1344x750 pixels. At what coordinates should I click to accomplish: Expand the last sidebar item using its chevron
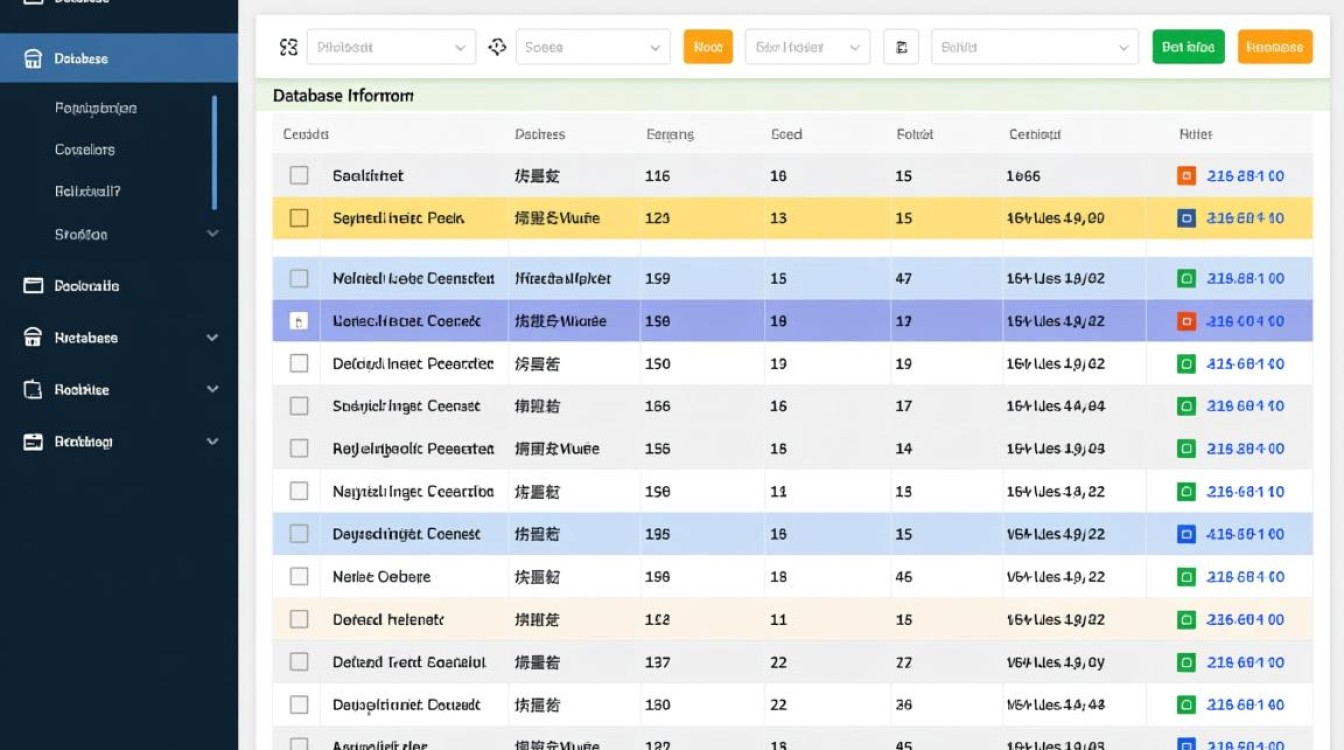pyautogui.click(x=212, y=442)
